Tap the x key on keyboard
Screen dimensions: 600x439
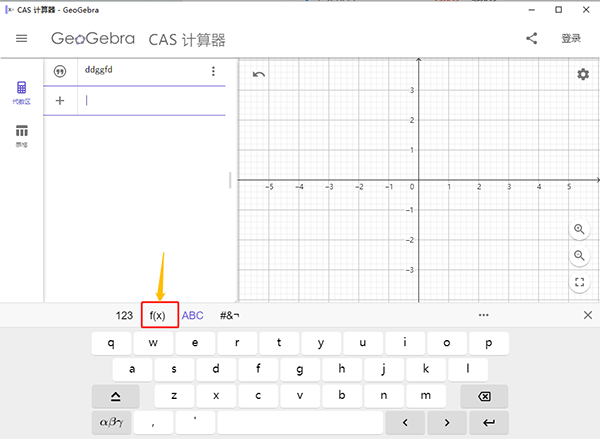[x=216, y=396]
